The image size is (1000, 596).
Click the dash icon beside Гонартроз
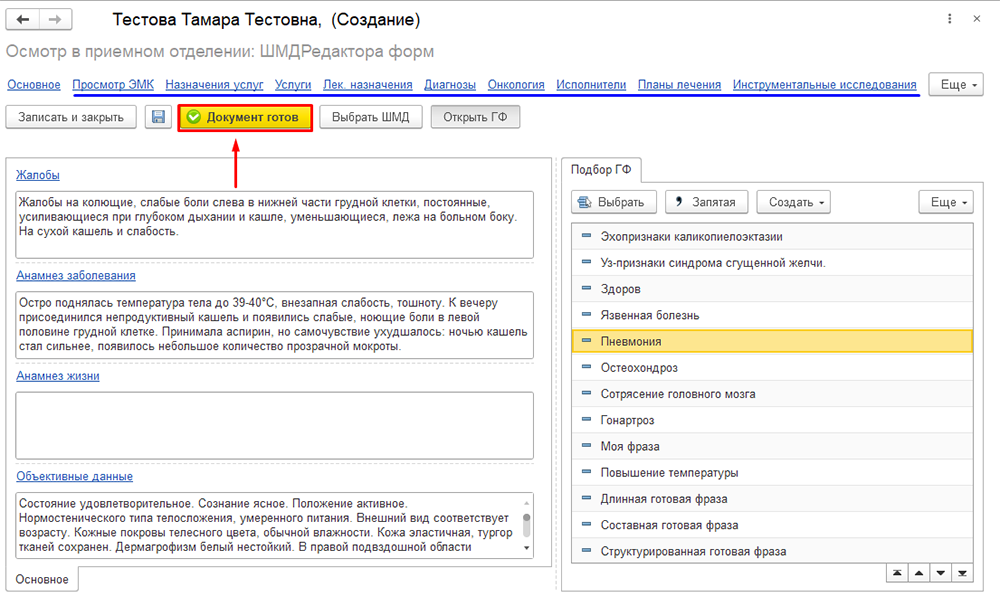pyautogui.click(x=586, y=419)
